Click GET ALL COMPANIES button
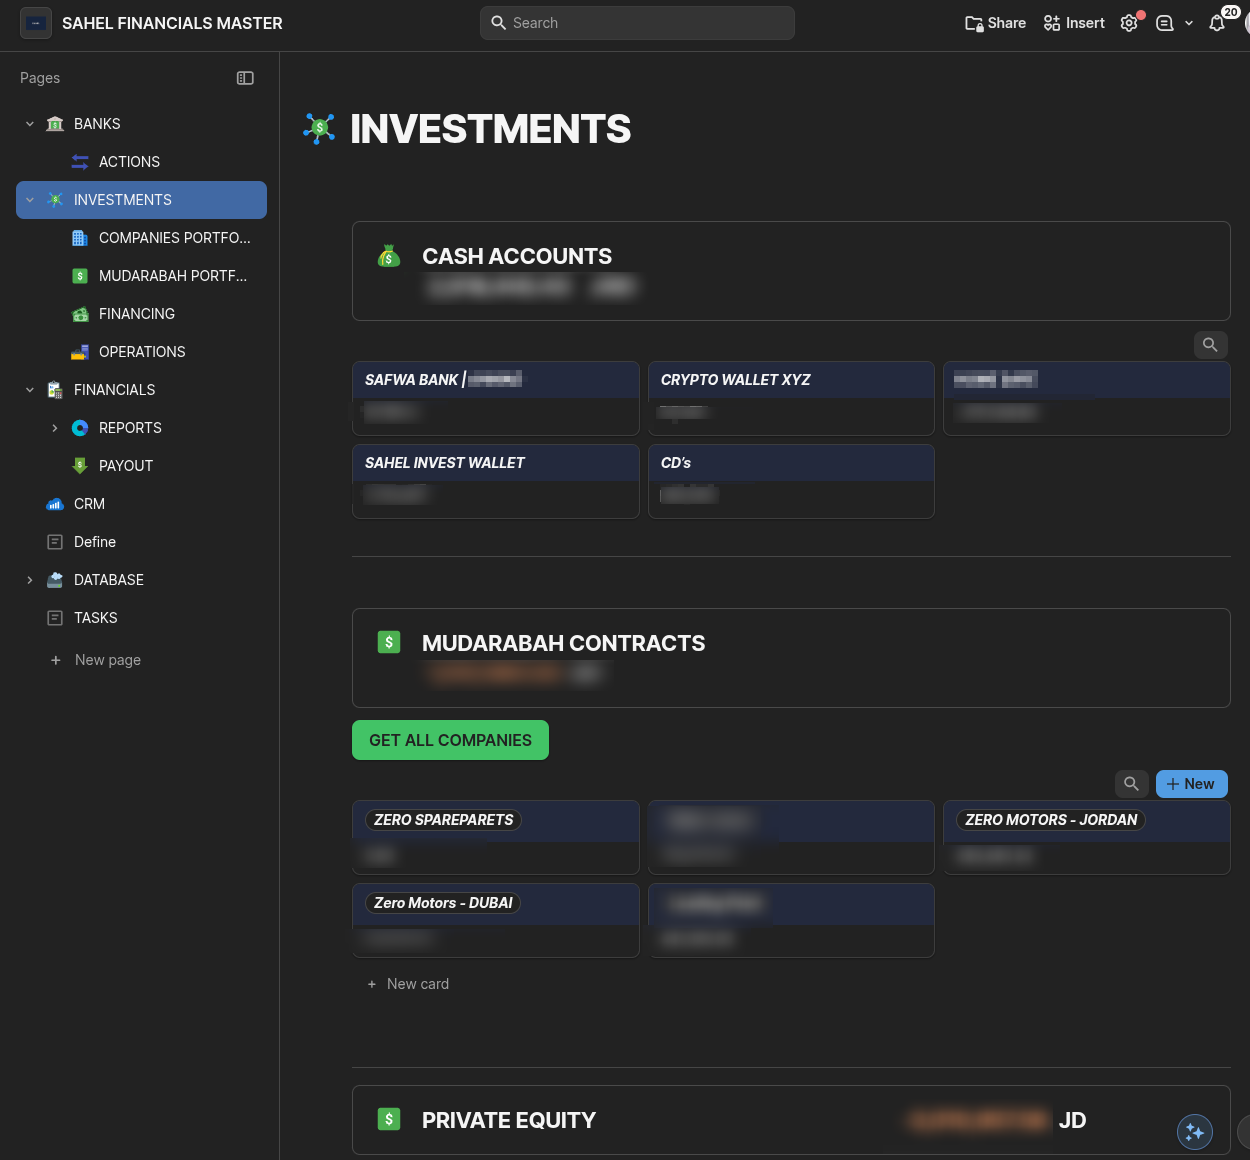This screenshot has height=1160, width=1250. (450, 740)
